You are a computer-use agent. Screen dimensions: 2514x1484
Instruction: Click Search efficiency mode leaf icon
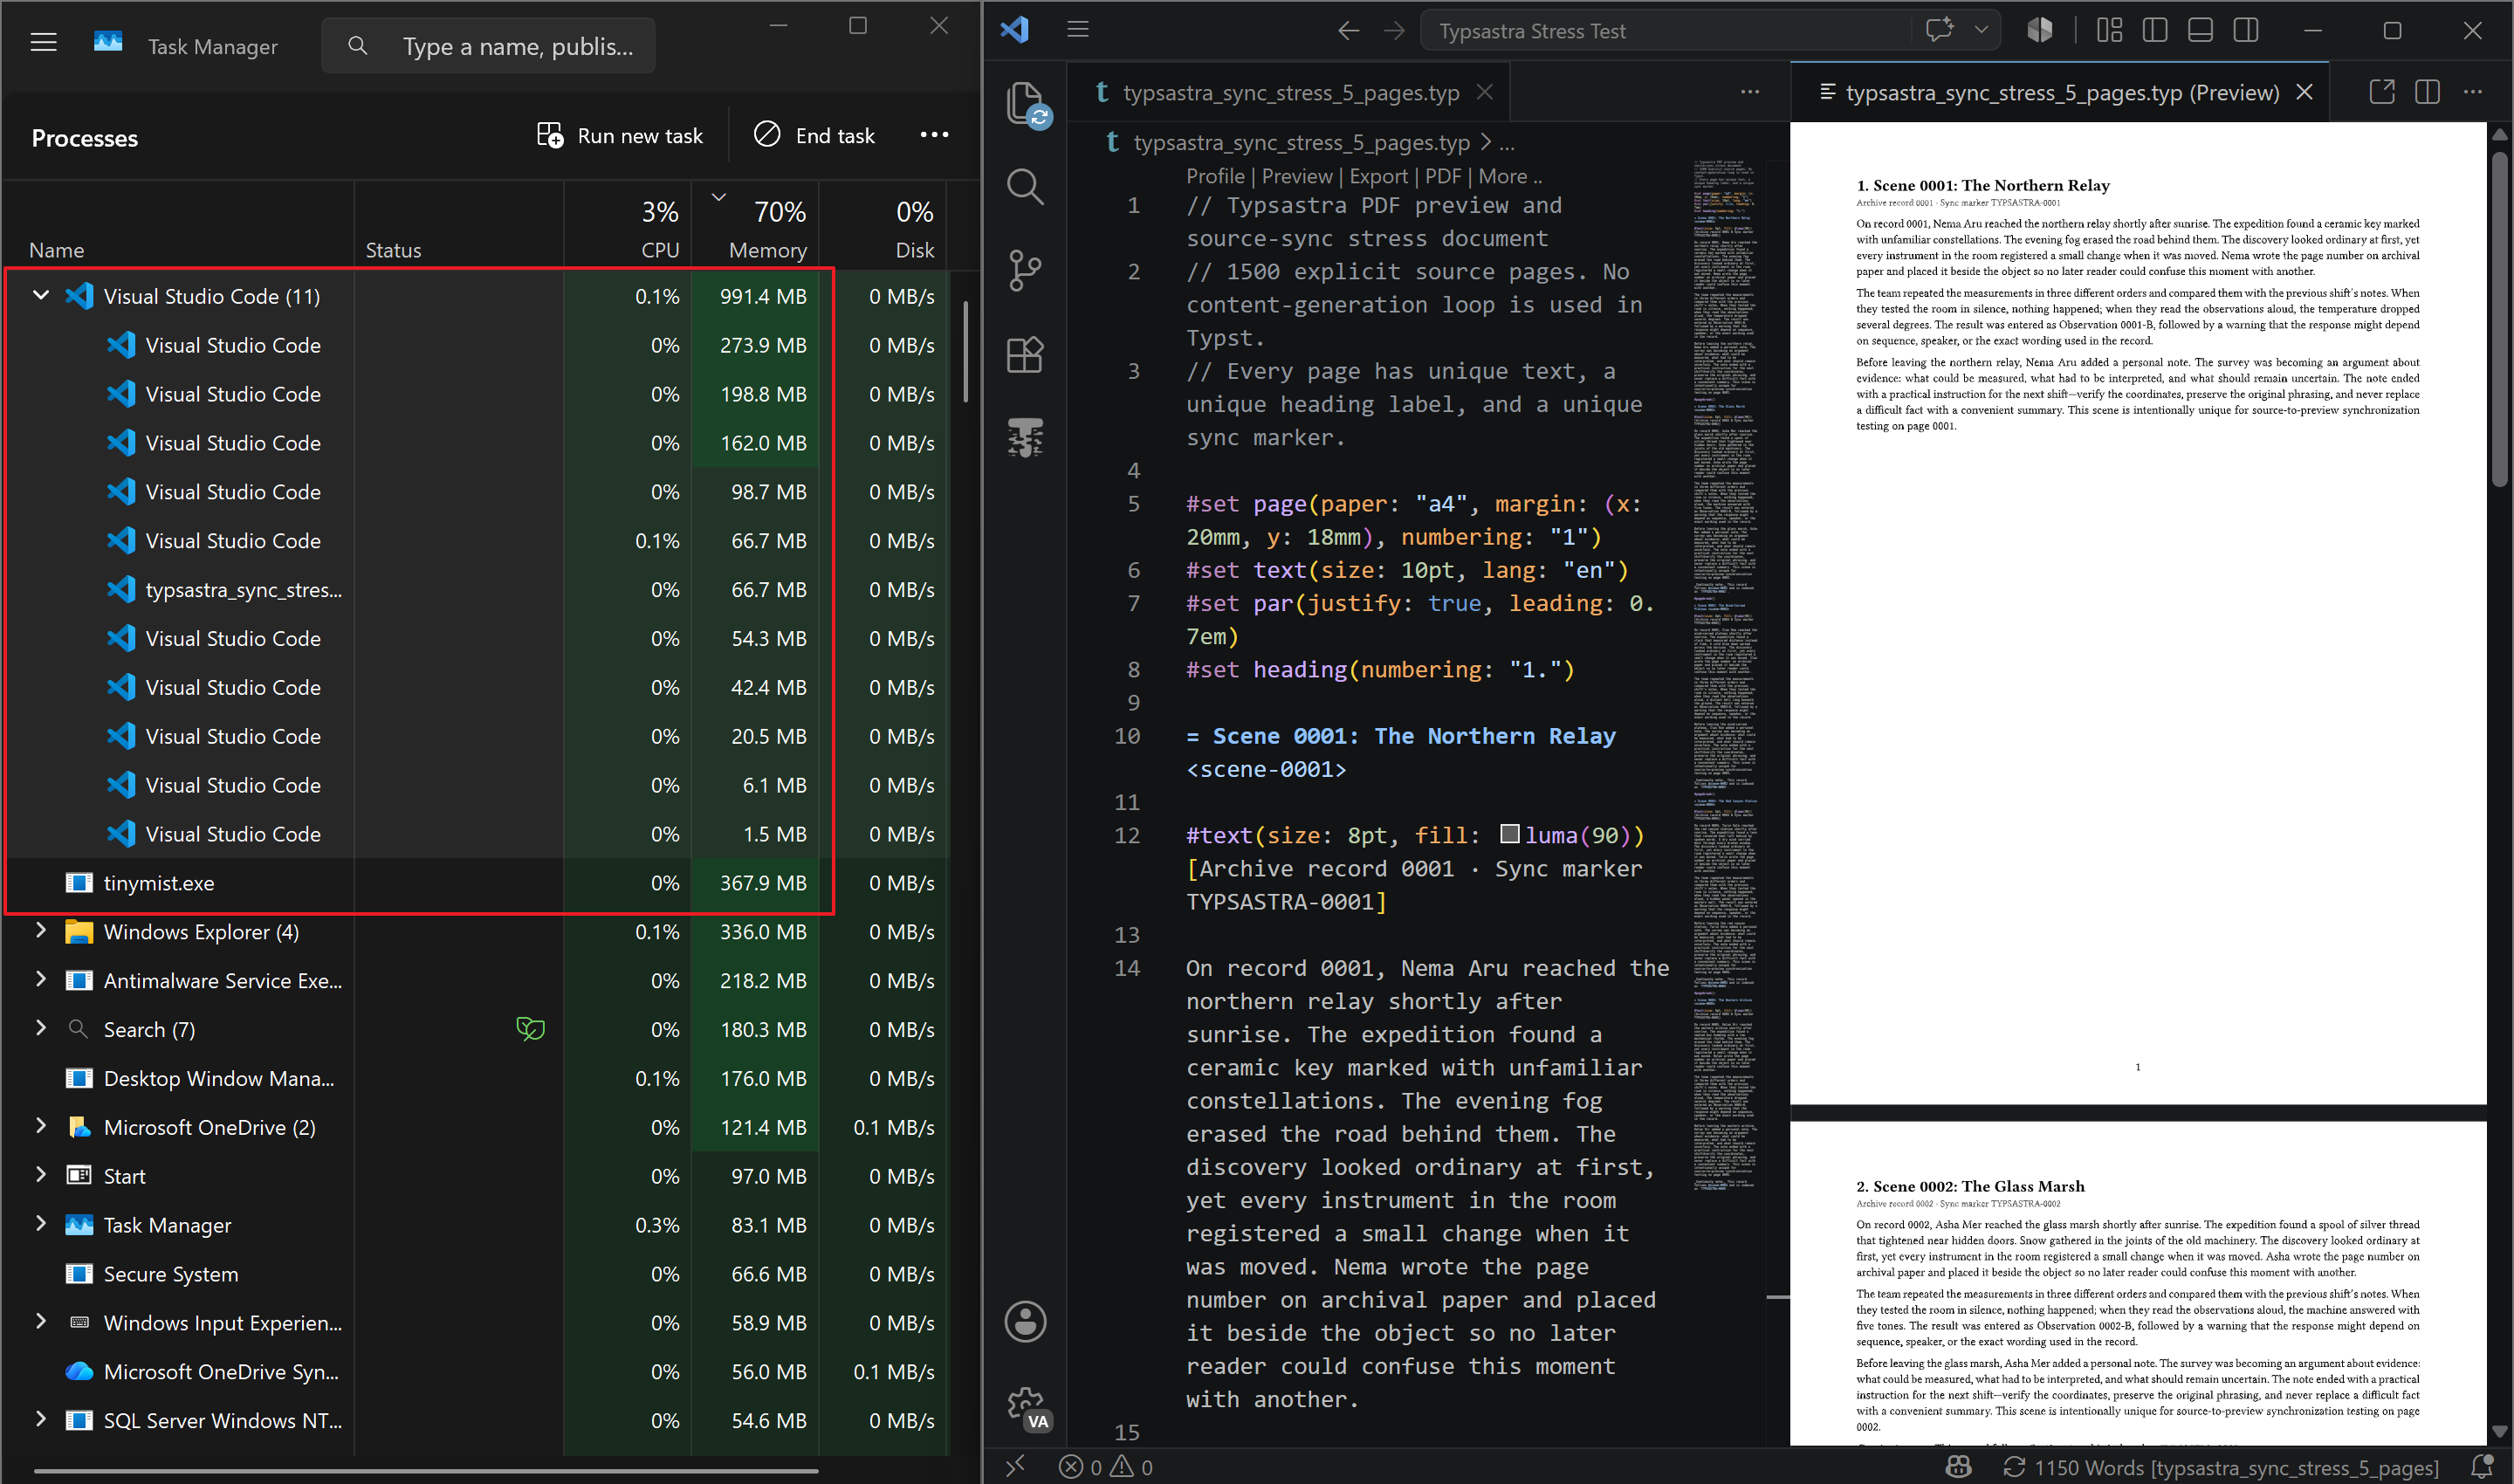point(530,1029)
